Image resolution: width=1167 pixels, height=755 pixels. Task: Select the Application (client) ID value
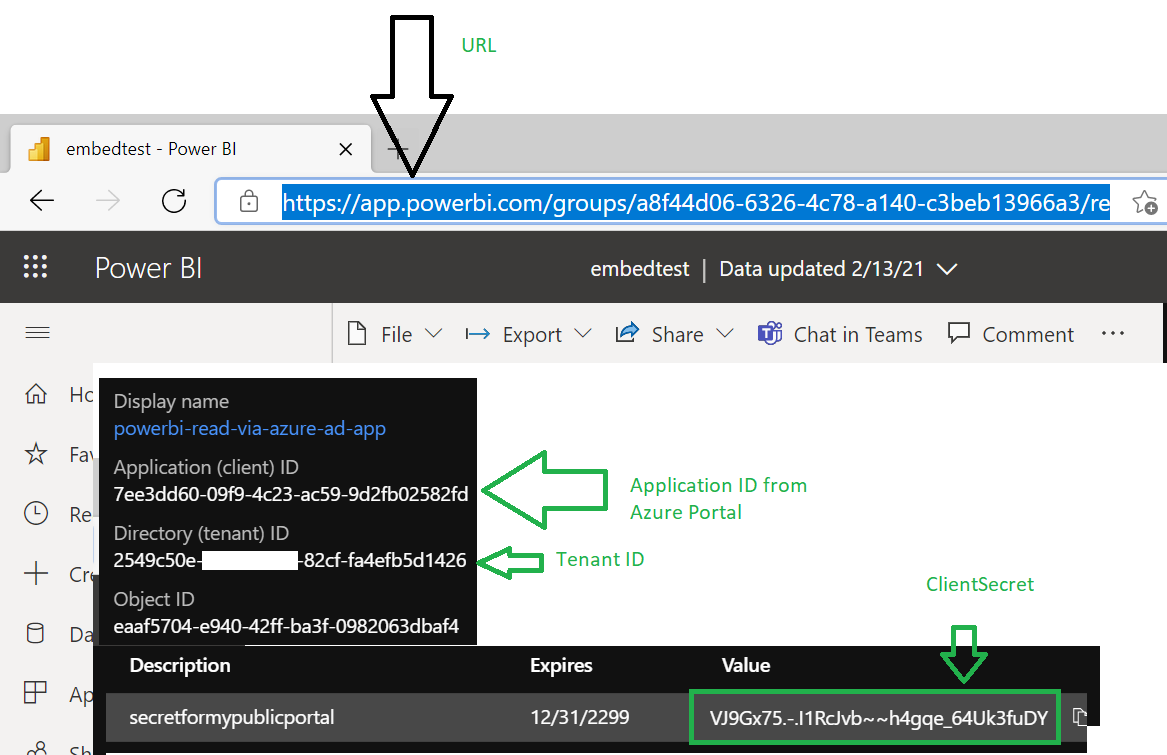tap(291, 494)
